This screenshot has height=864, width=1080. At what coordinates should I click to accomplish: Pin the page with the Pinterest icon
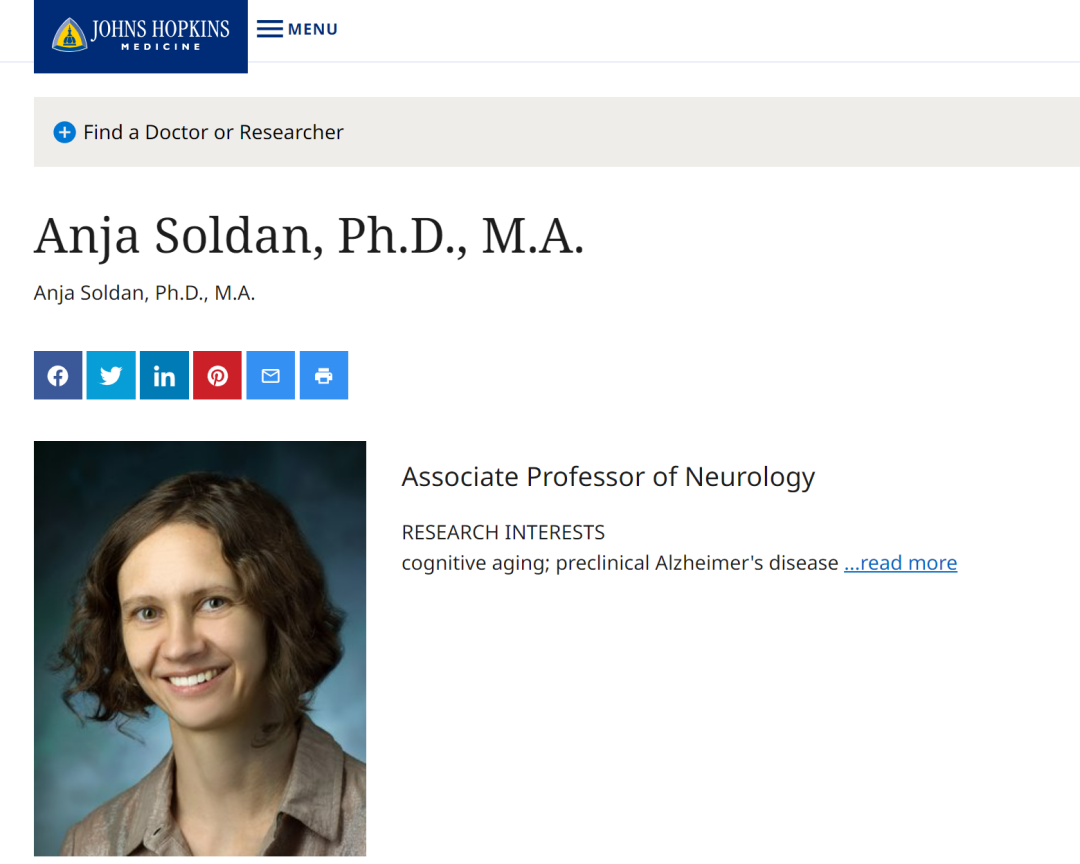tap(218, 376)
